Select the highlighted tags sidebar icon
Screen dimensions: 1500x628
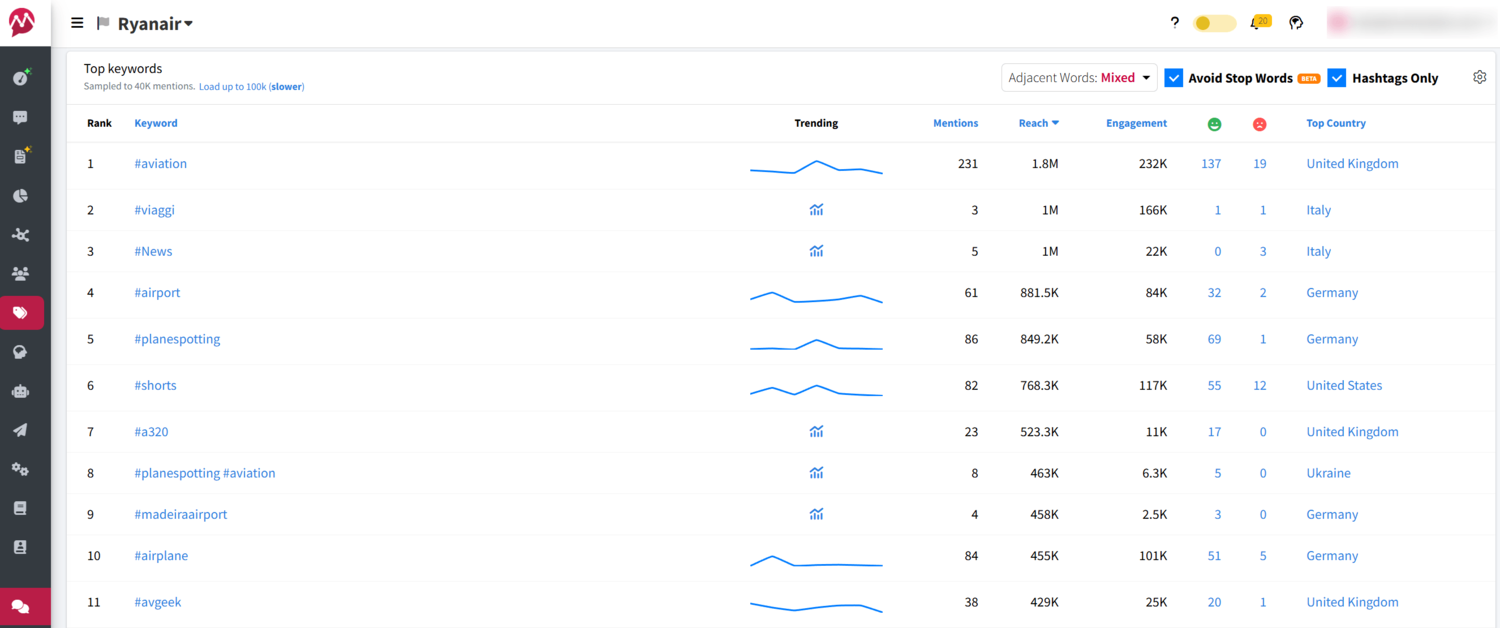(x=22, y=313)
